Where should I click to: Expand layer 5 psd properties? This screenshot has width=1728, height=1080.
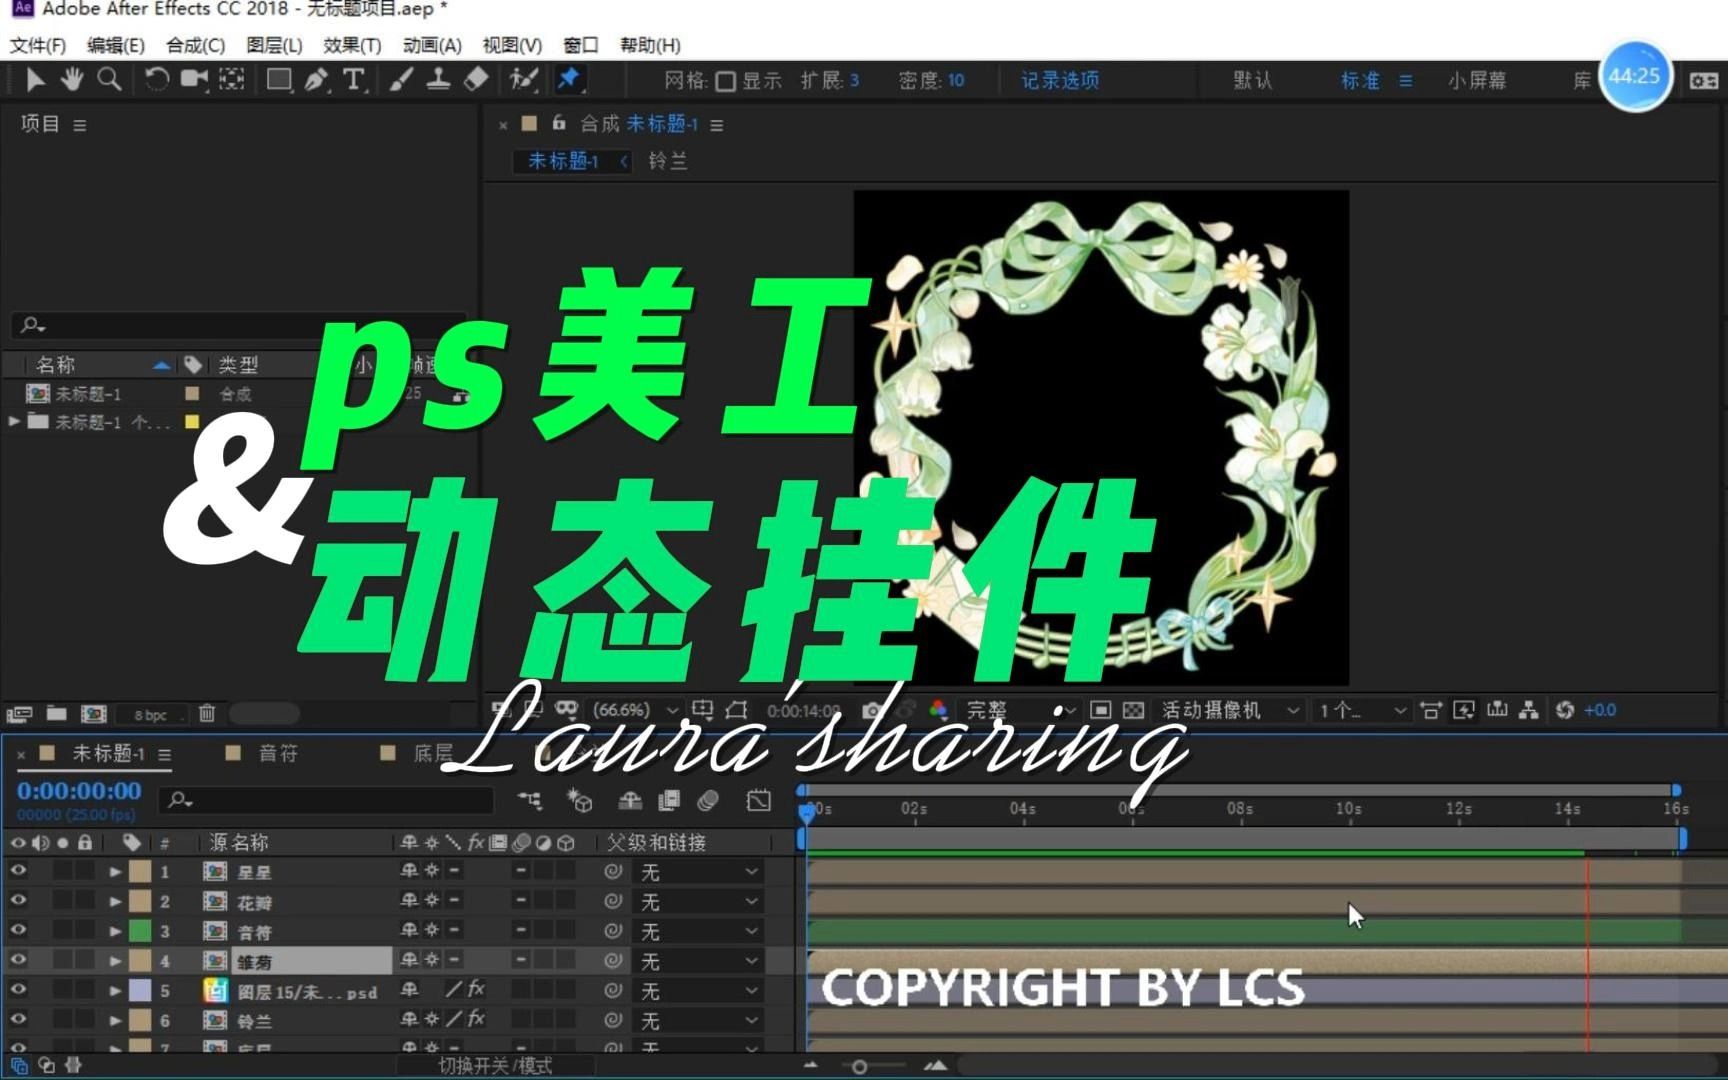(x=115, y=991)
